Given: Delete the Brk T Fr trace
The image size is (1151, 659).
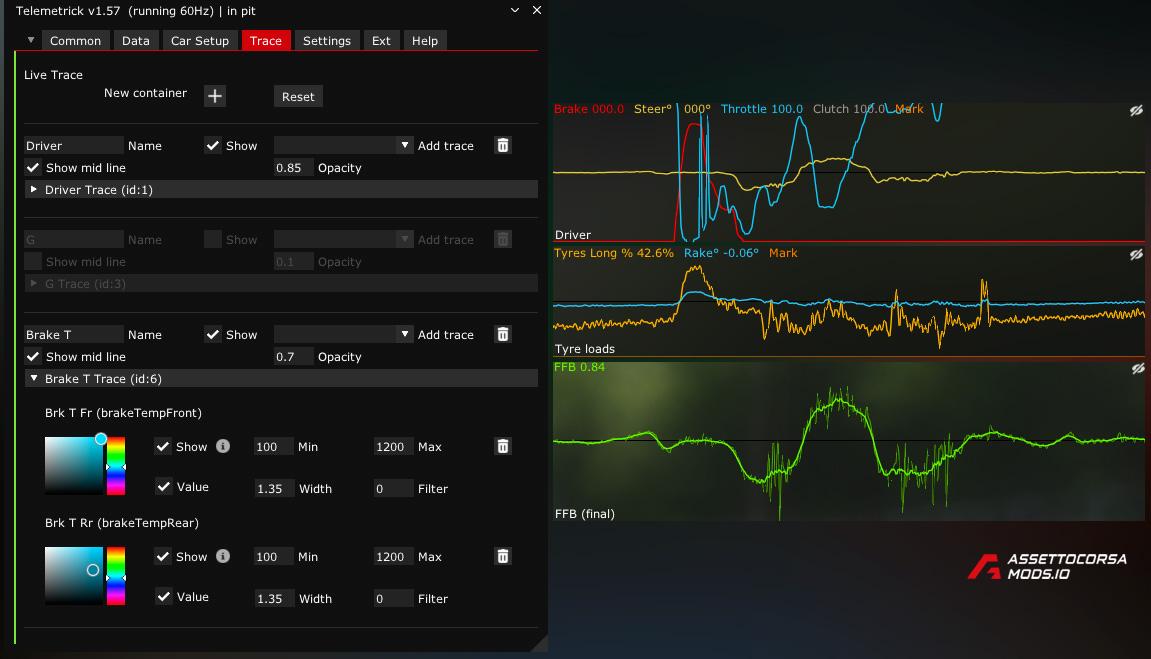Looking at the screenshot, I should coord(503,446).
